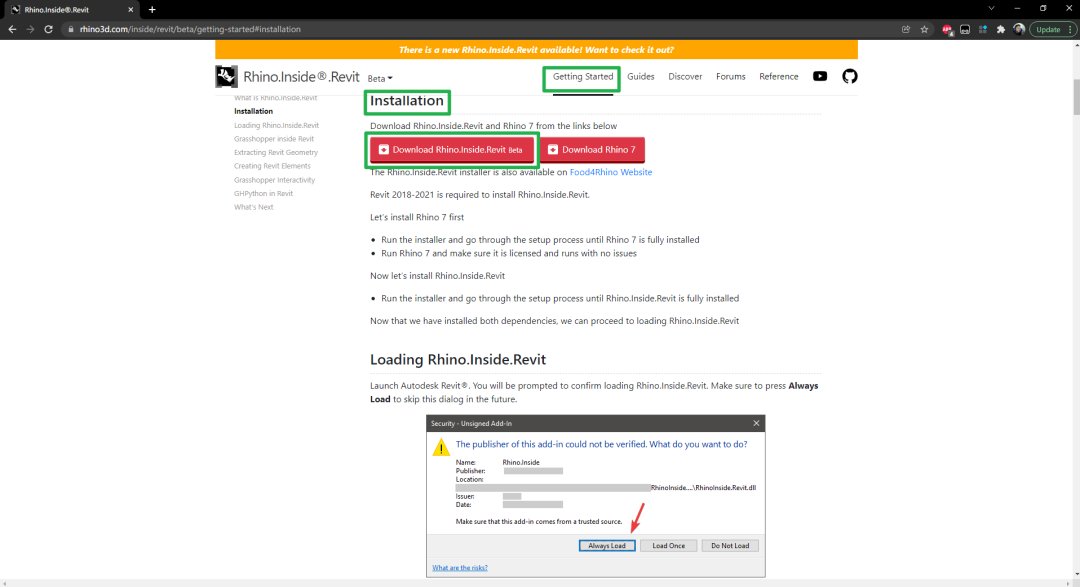The width and height of the screenshot is (1080, 587).
Task: Open a new browser tab with plus
Action: pos(152,10)
